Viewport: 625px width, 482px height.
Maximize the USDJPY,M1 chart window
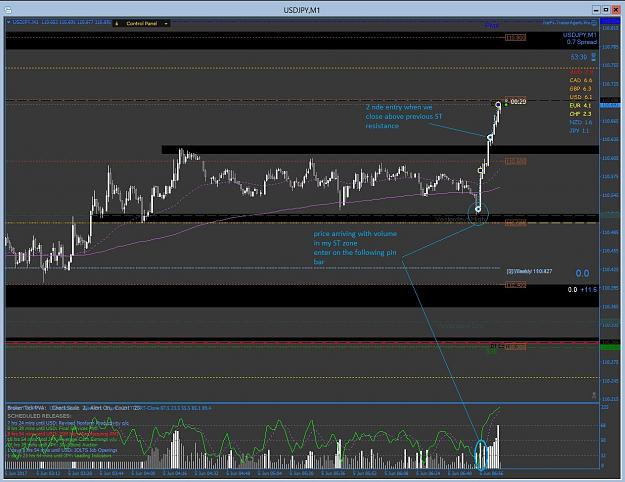(606, 10)
